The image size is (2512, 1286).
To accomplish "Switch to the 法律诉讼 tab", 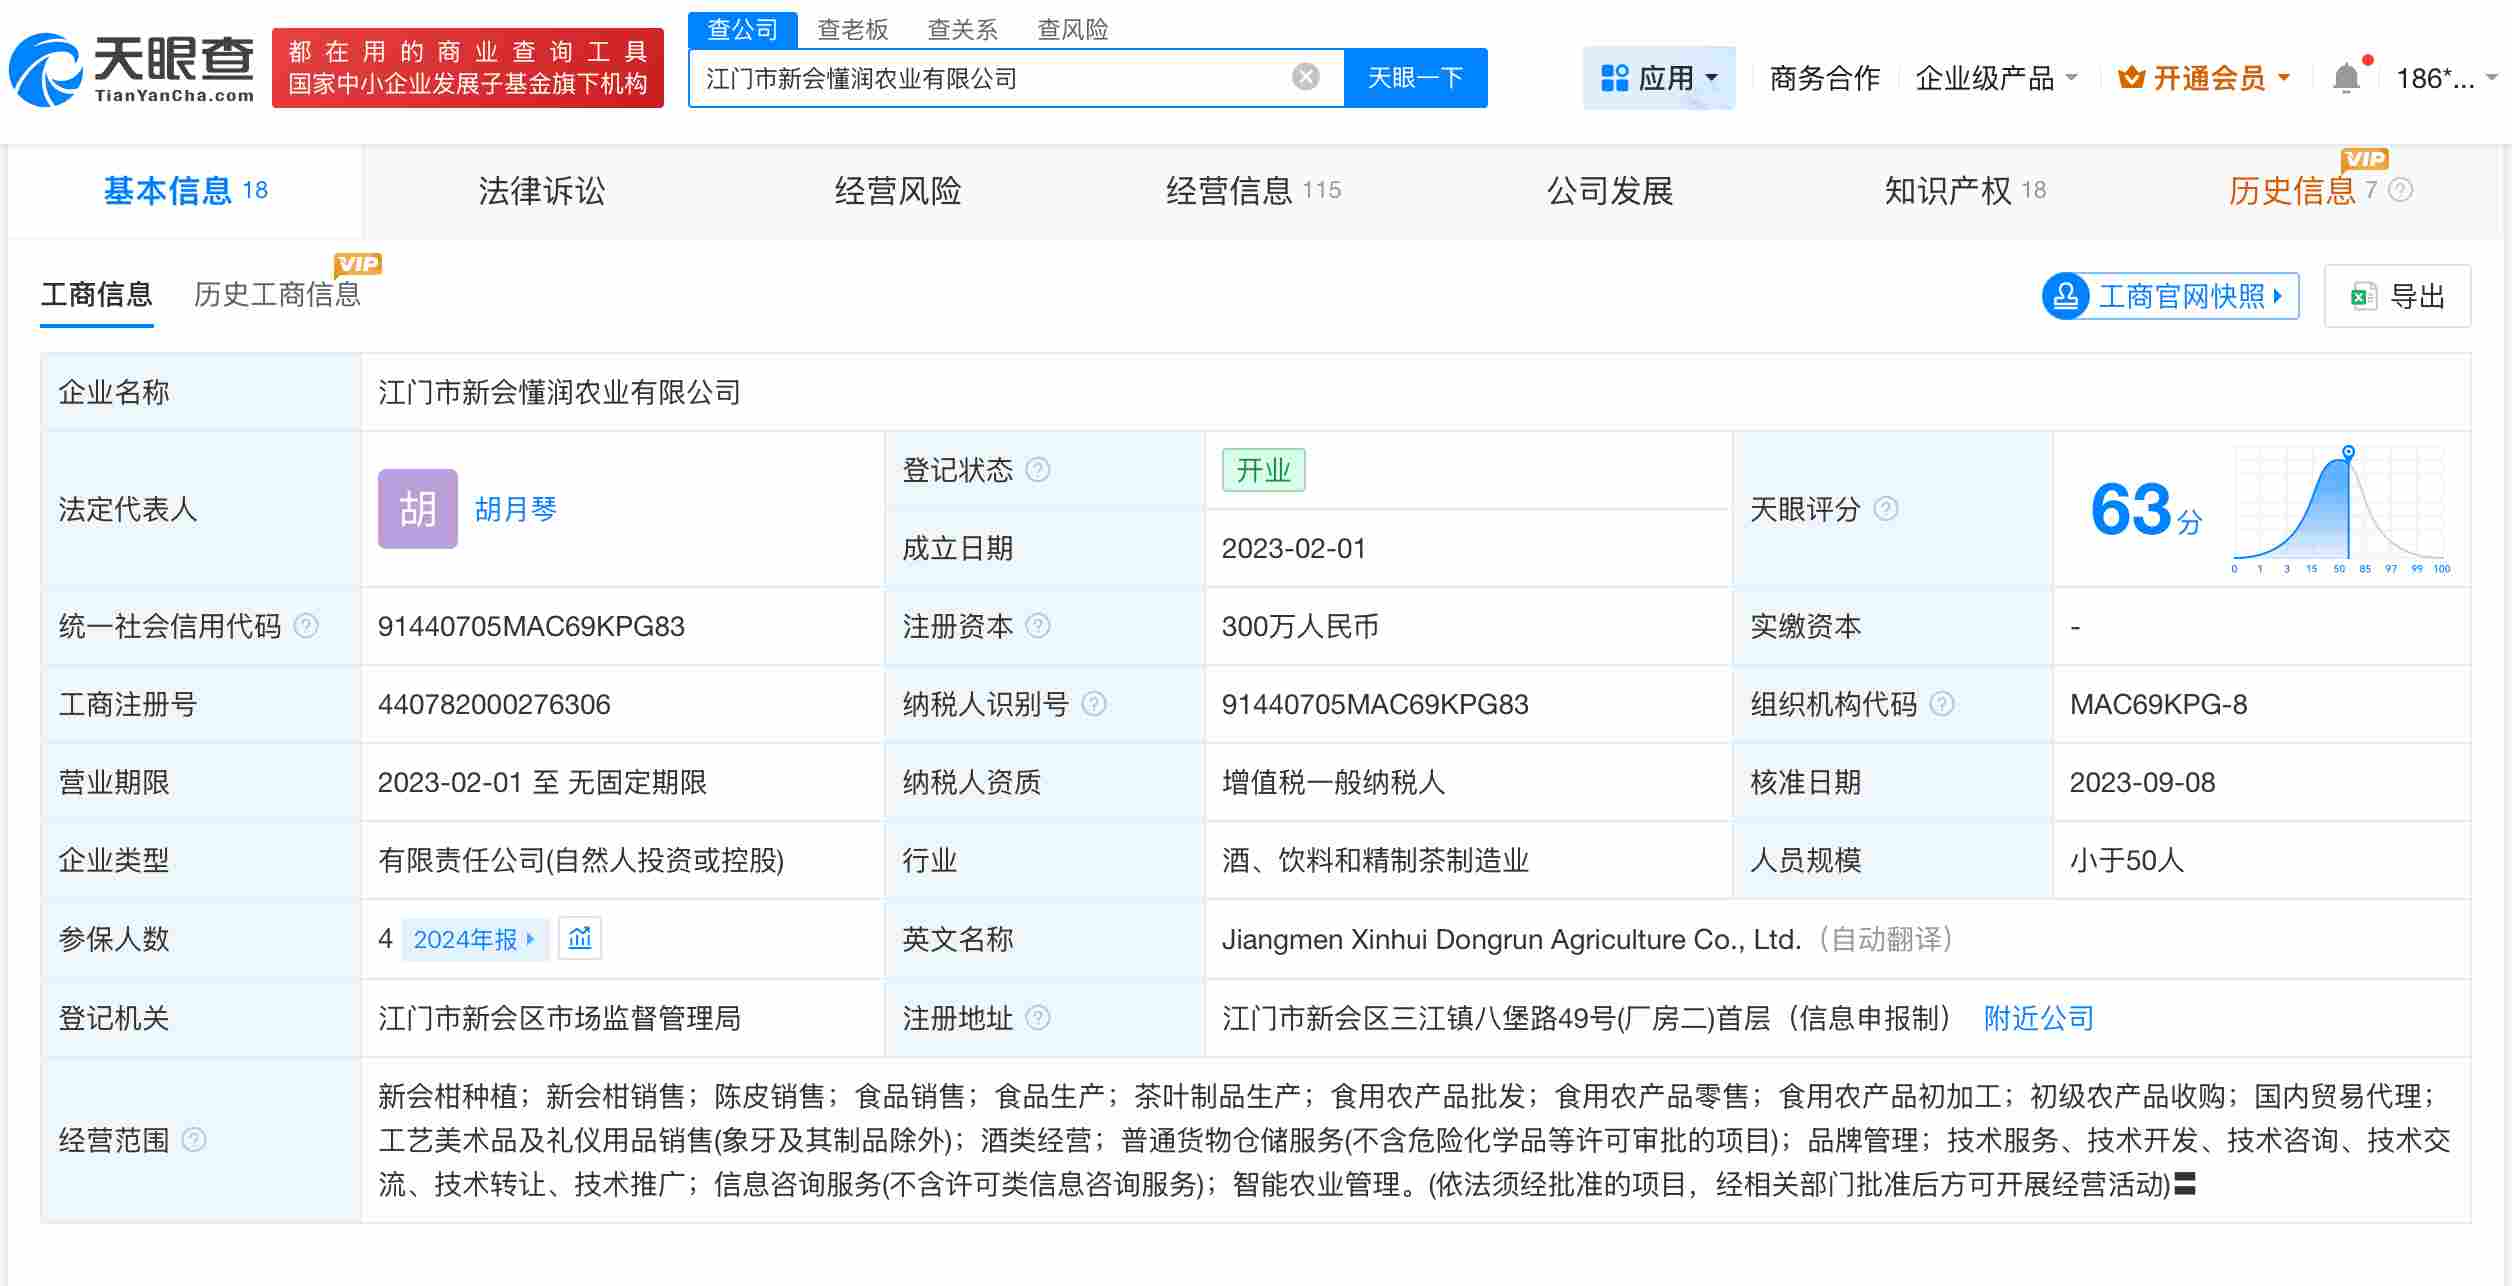I will point(544,190).
